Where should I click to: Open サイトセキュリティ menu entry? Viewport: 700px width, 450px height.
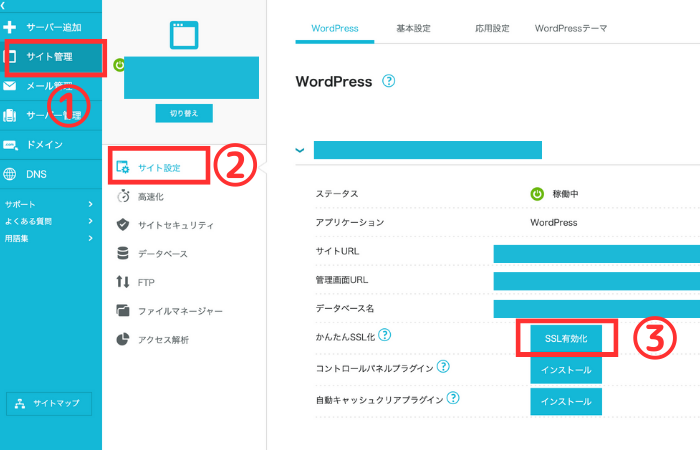point(175,225)
